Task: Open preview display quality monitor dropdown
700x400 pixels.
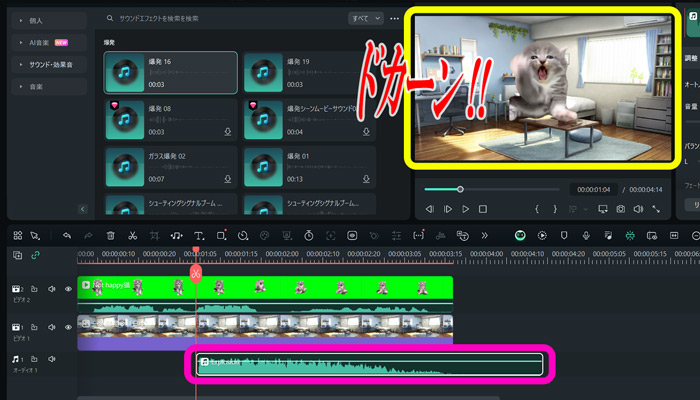Action: (x=603, y=209)
